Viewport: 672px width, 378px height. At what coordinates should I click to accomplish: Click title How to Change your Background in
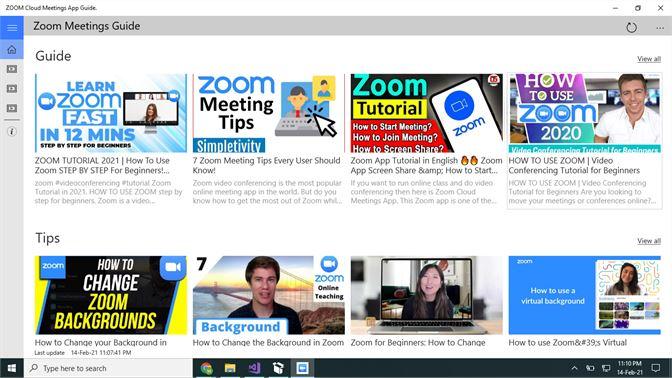101,342
